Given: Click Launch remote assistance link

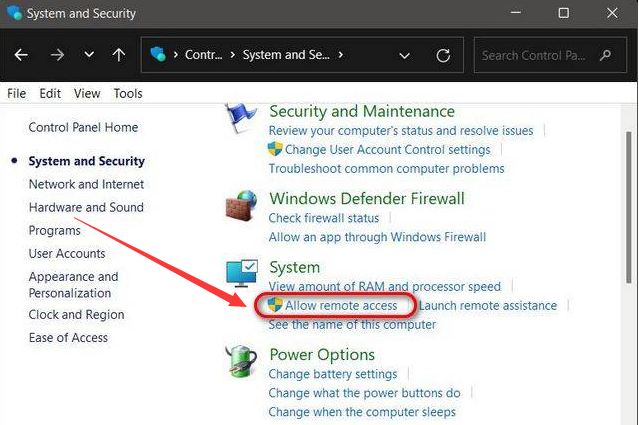Looking at the screenshot, I should click(x=488, y=305).
